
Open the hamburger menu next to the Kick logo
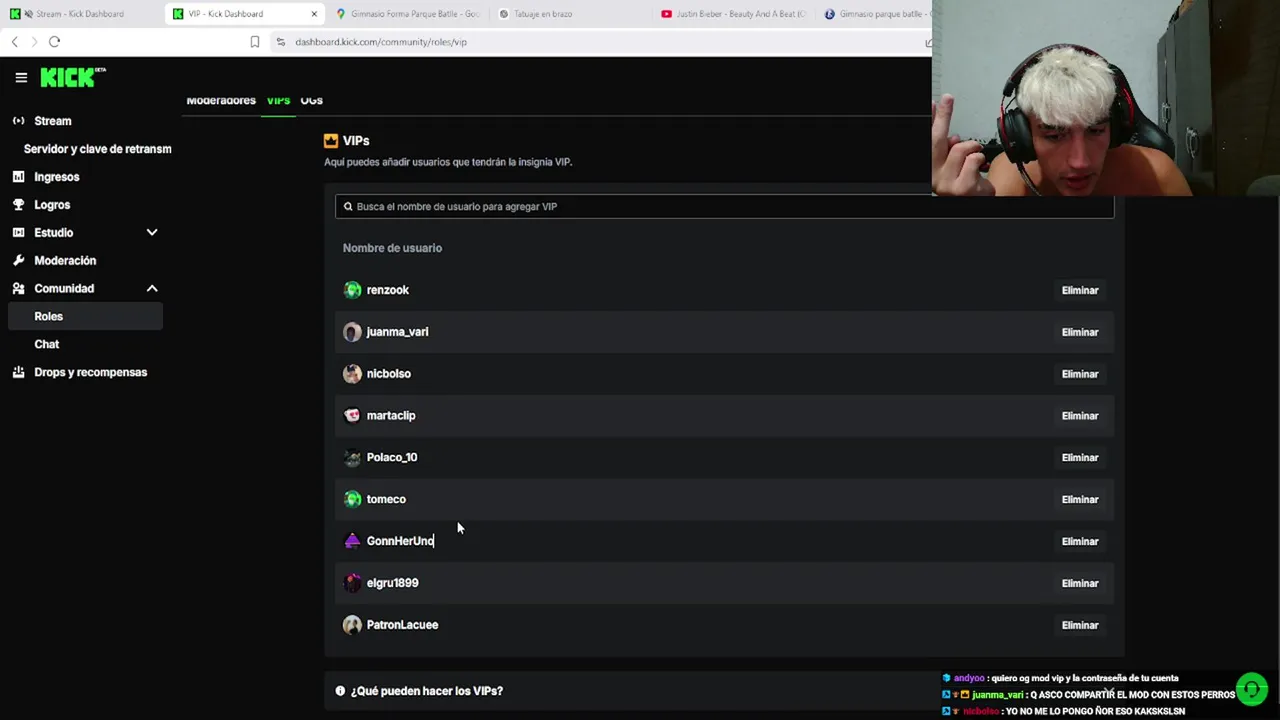(21, 77)
